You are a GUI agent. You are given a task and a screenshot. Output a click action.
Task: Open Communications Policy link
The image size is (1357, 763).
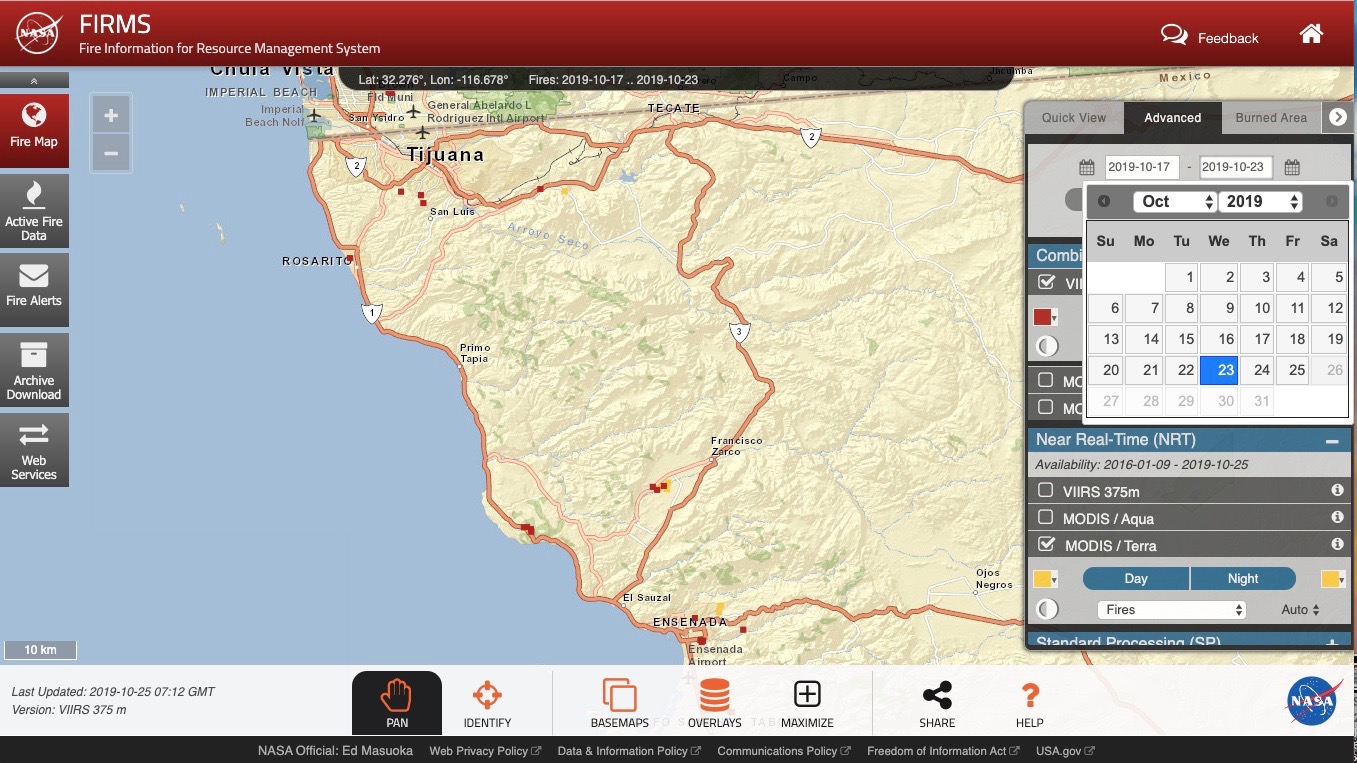coord(784,751)
